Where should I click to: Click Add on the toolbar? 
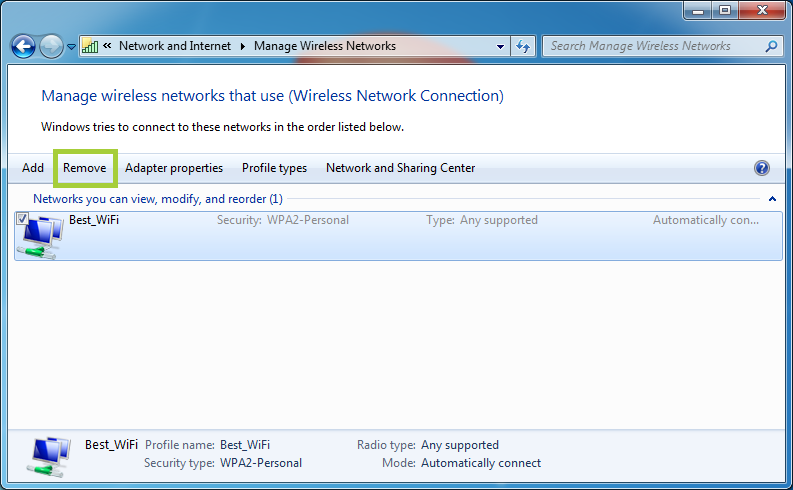33,168
